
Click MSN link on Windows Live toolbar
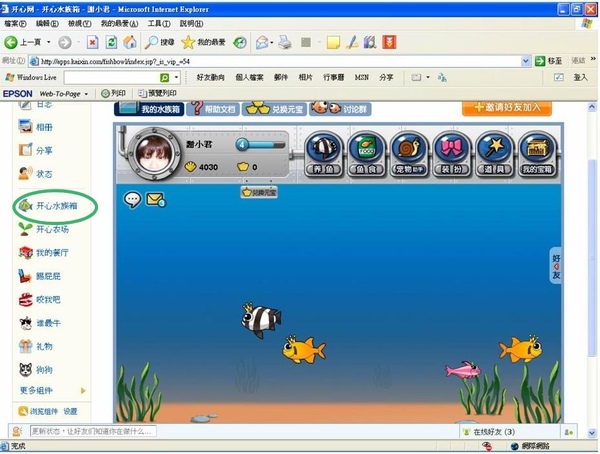point(361,77)
